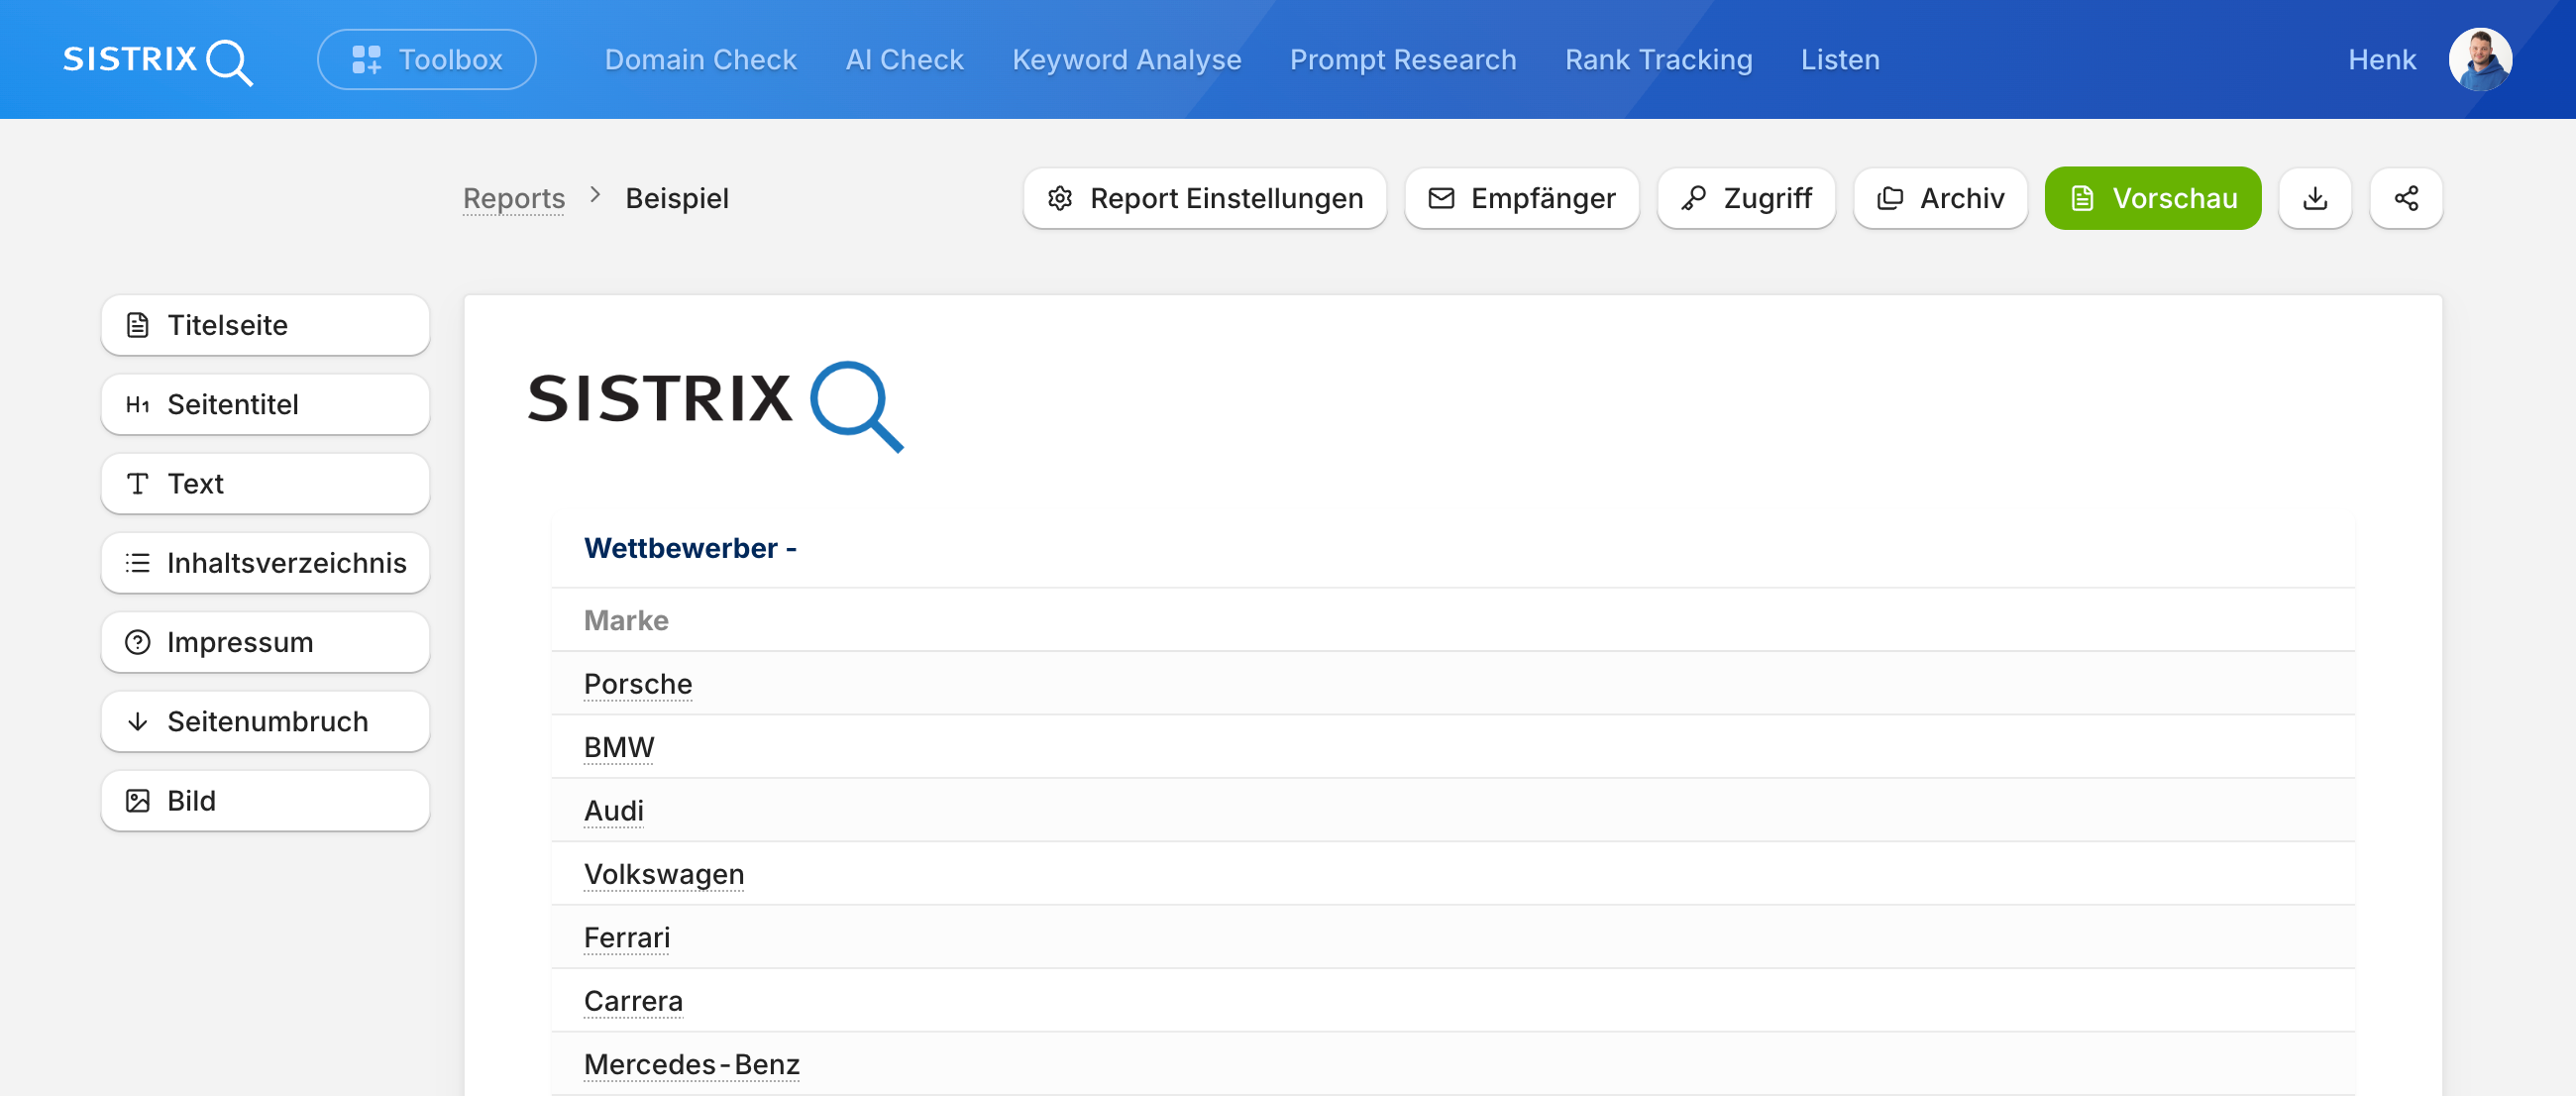The image size is (2576, 1096).
Task: Click the Beispiel breadcrumb title
Action: (677, 198)
